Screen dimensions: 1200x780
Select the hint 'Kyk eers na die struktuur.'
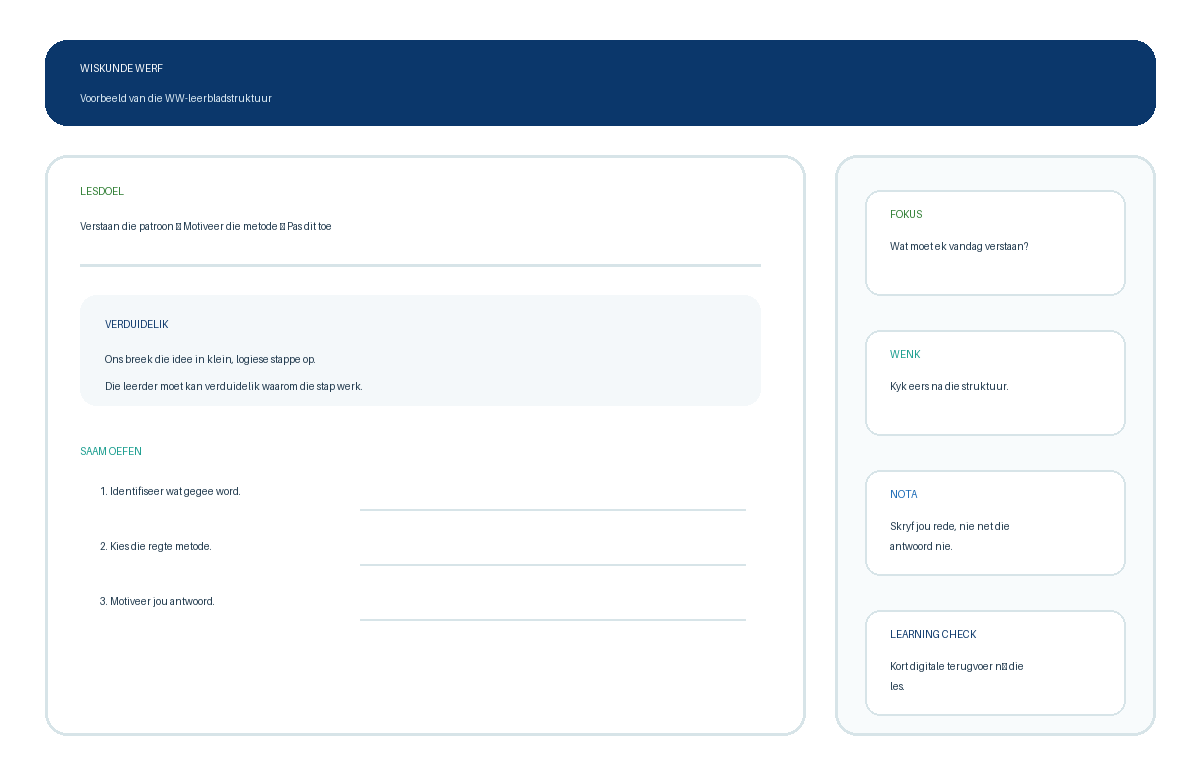pyautogui.click(x=949, y=386)
